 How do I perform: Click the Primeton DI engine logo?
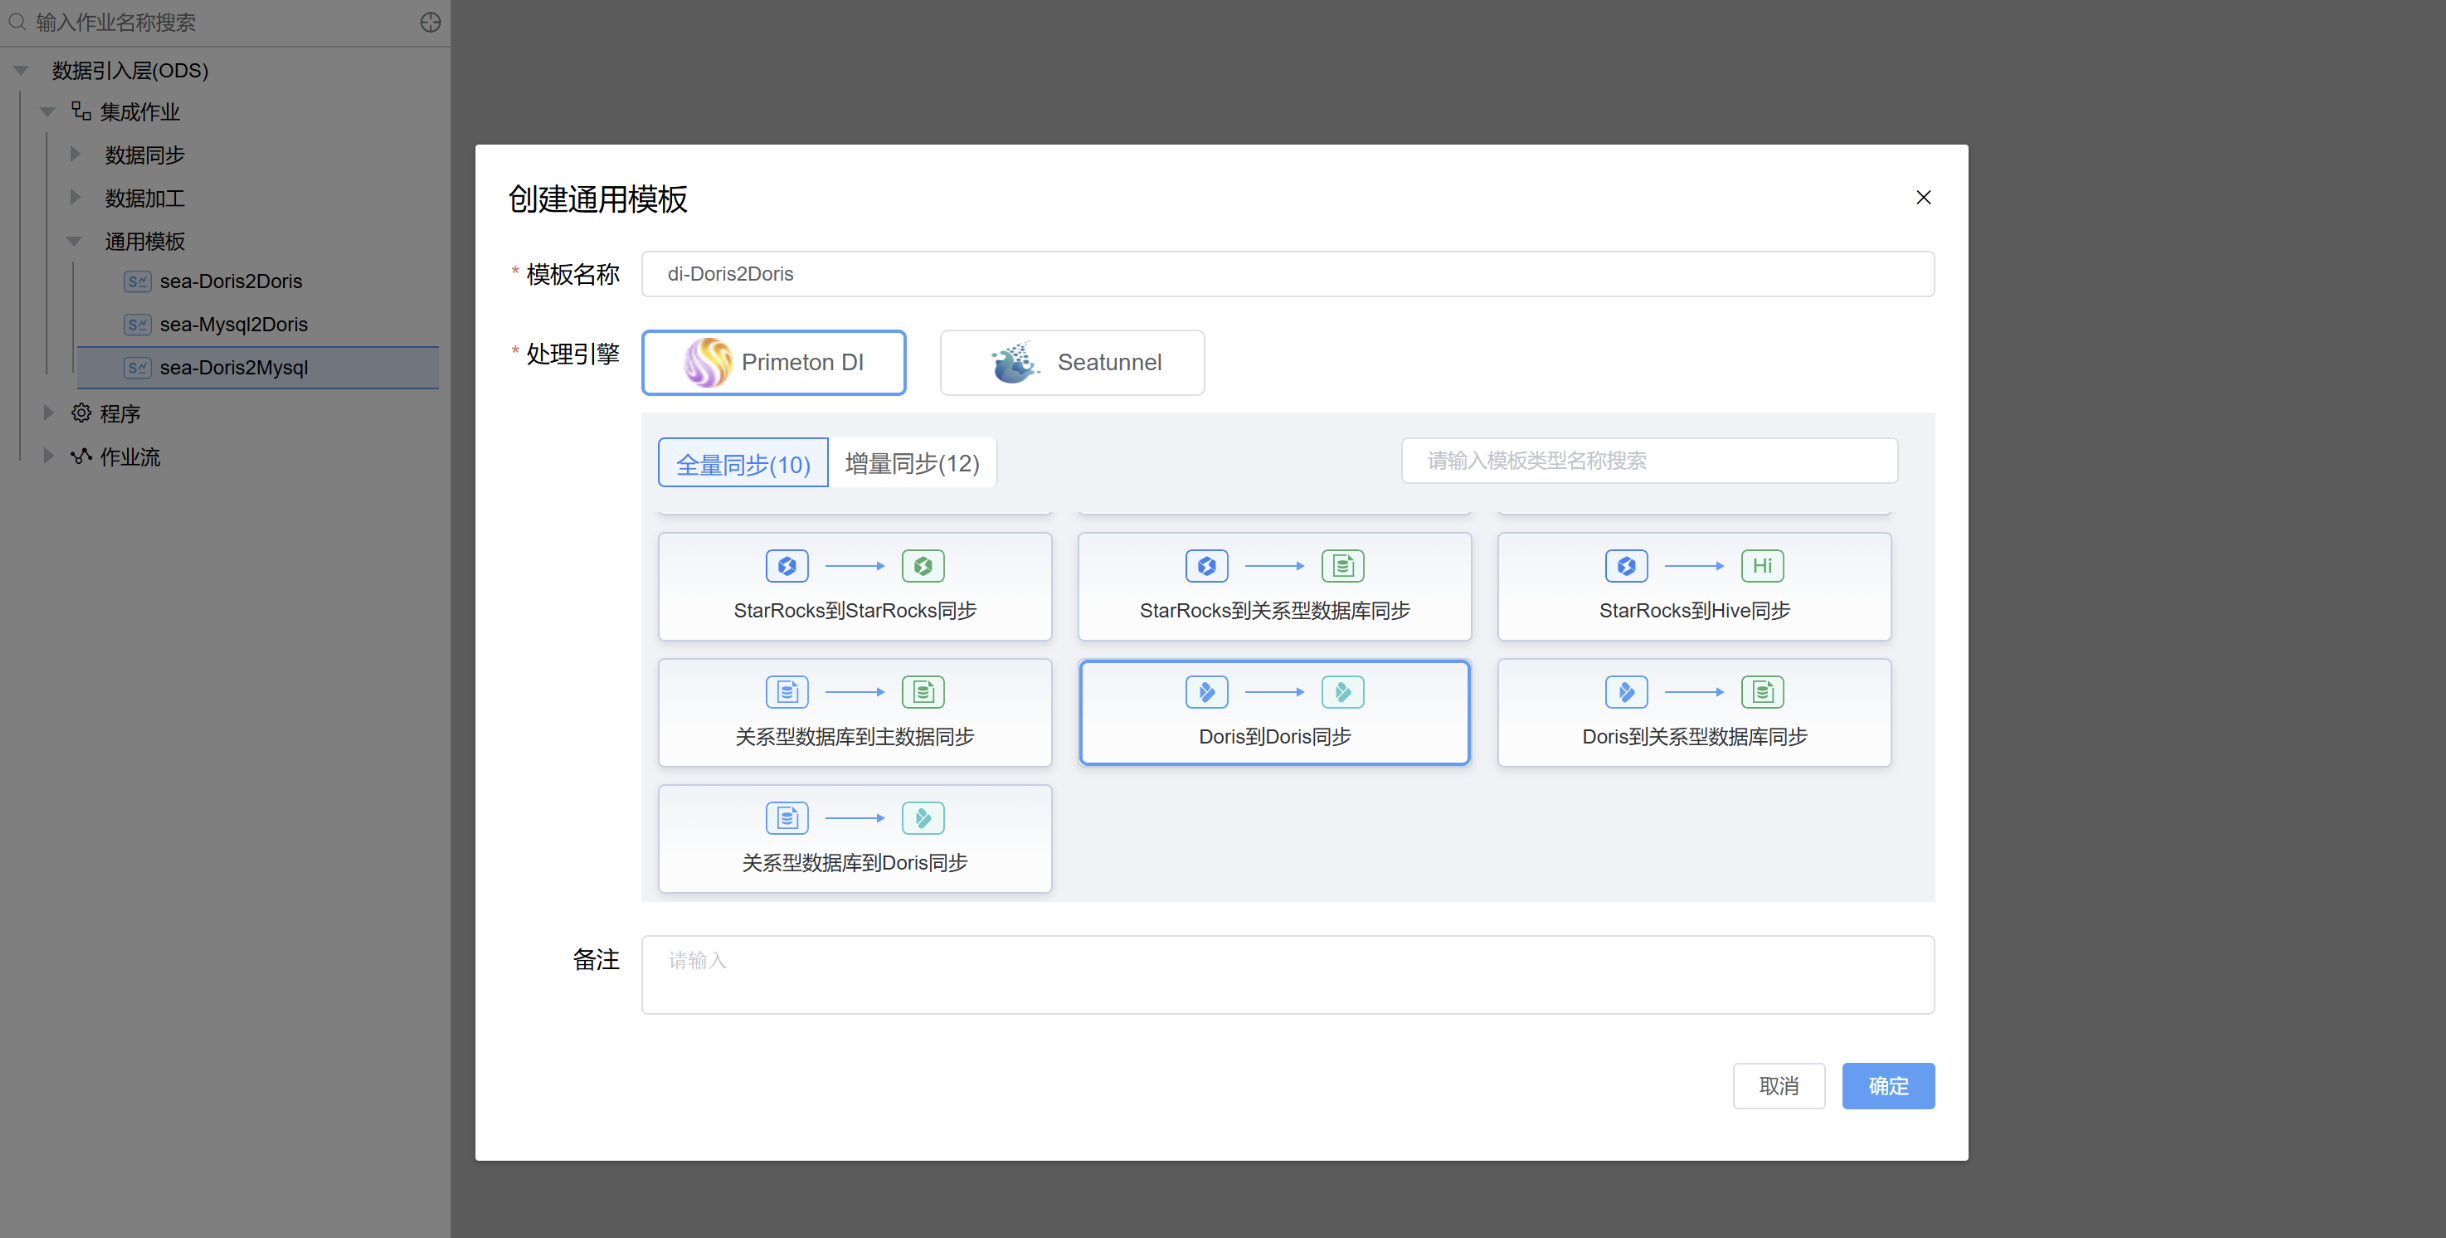click(707, 362)
